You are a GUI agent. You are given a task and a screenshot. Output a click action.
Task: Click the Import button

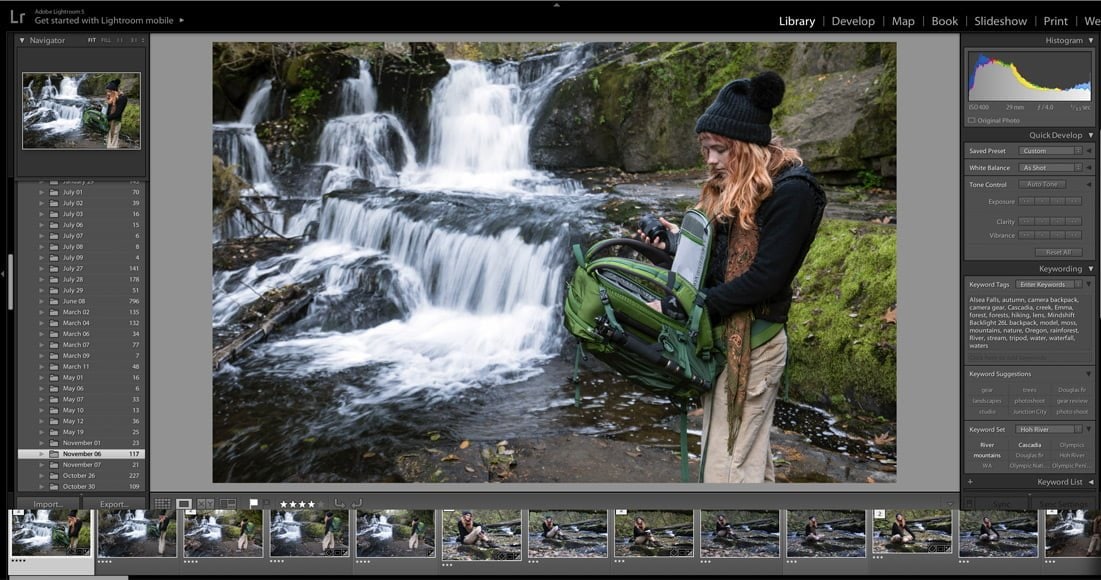coord(48,504)
